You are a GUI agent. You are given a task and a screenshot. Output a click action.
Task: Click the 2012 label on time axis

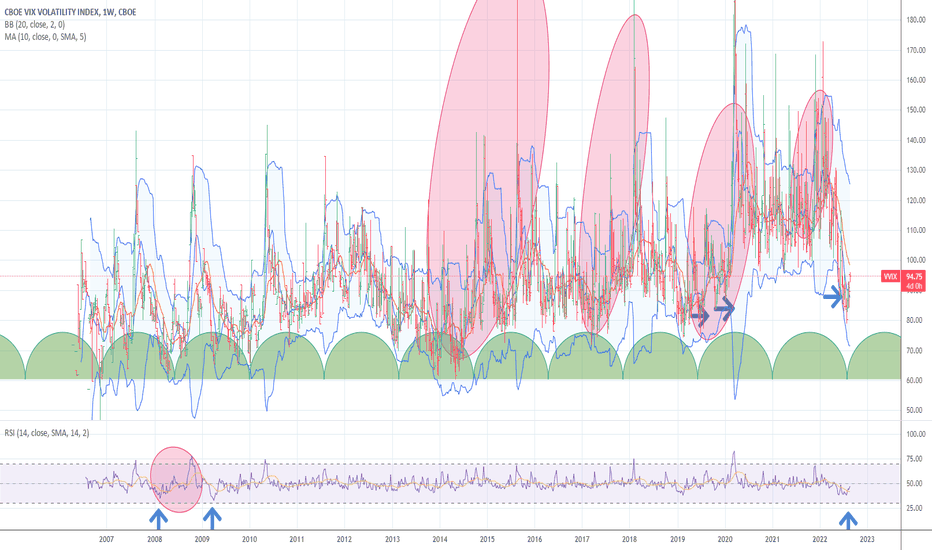[x=344, y=539]
